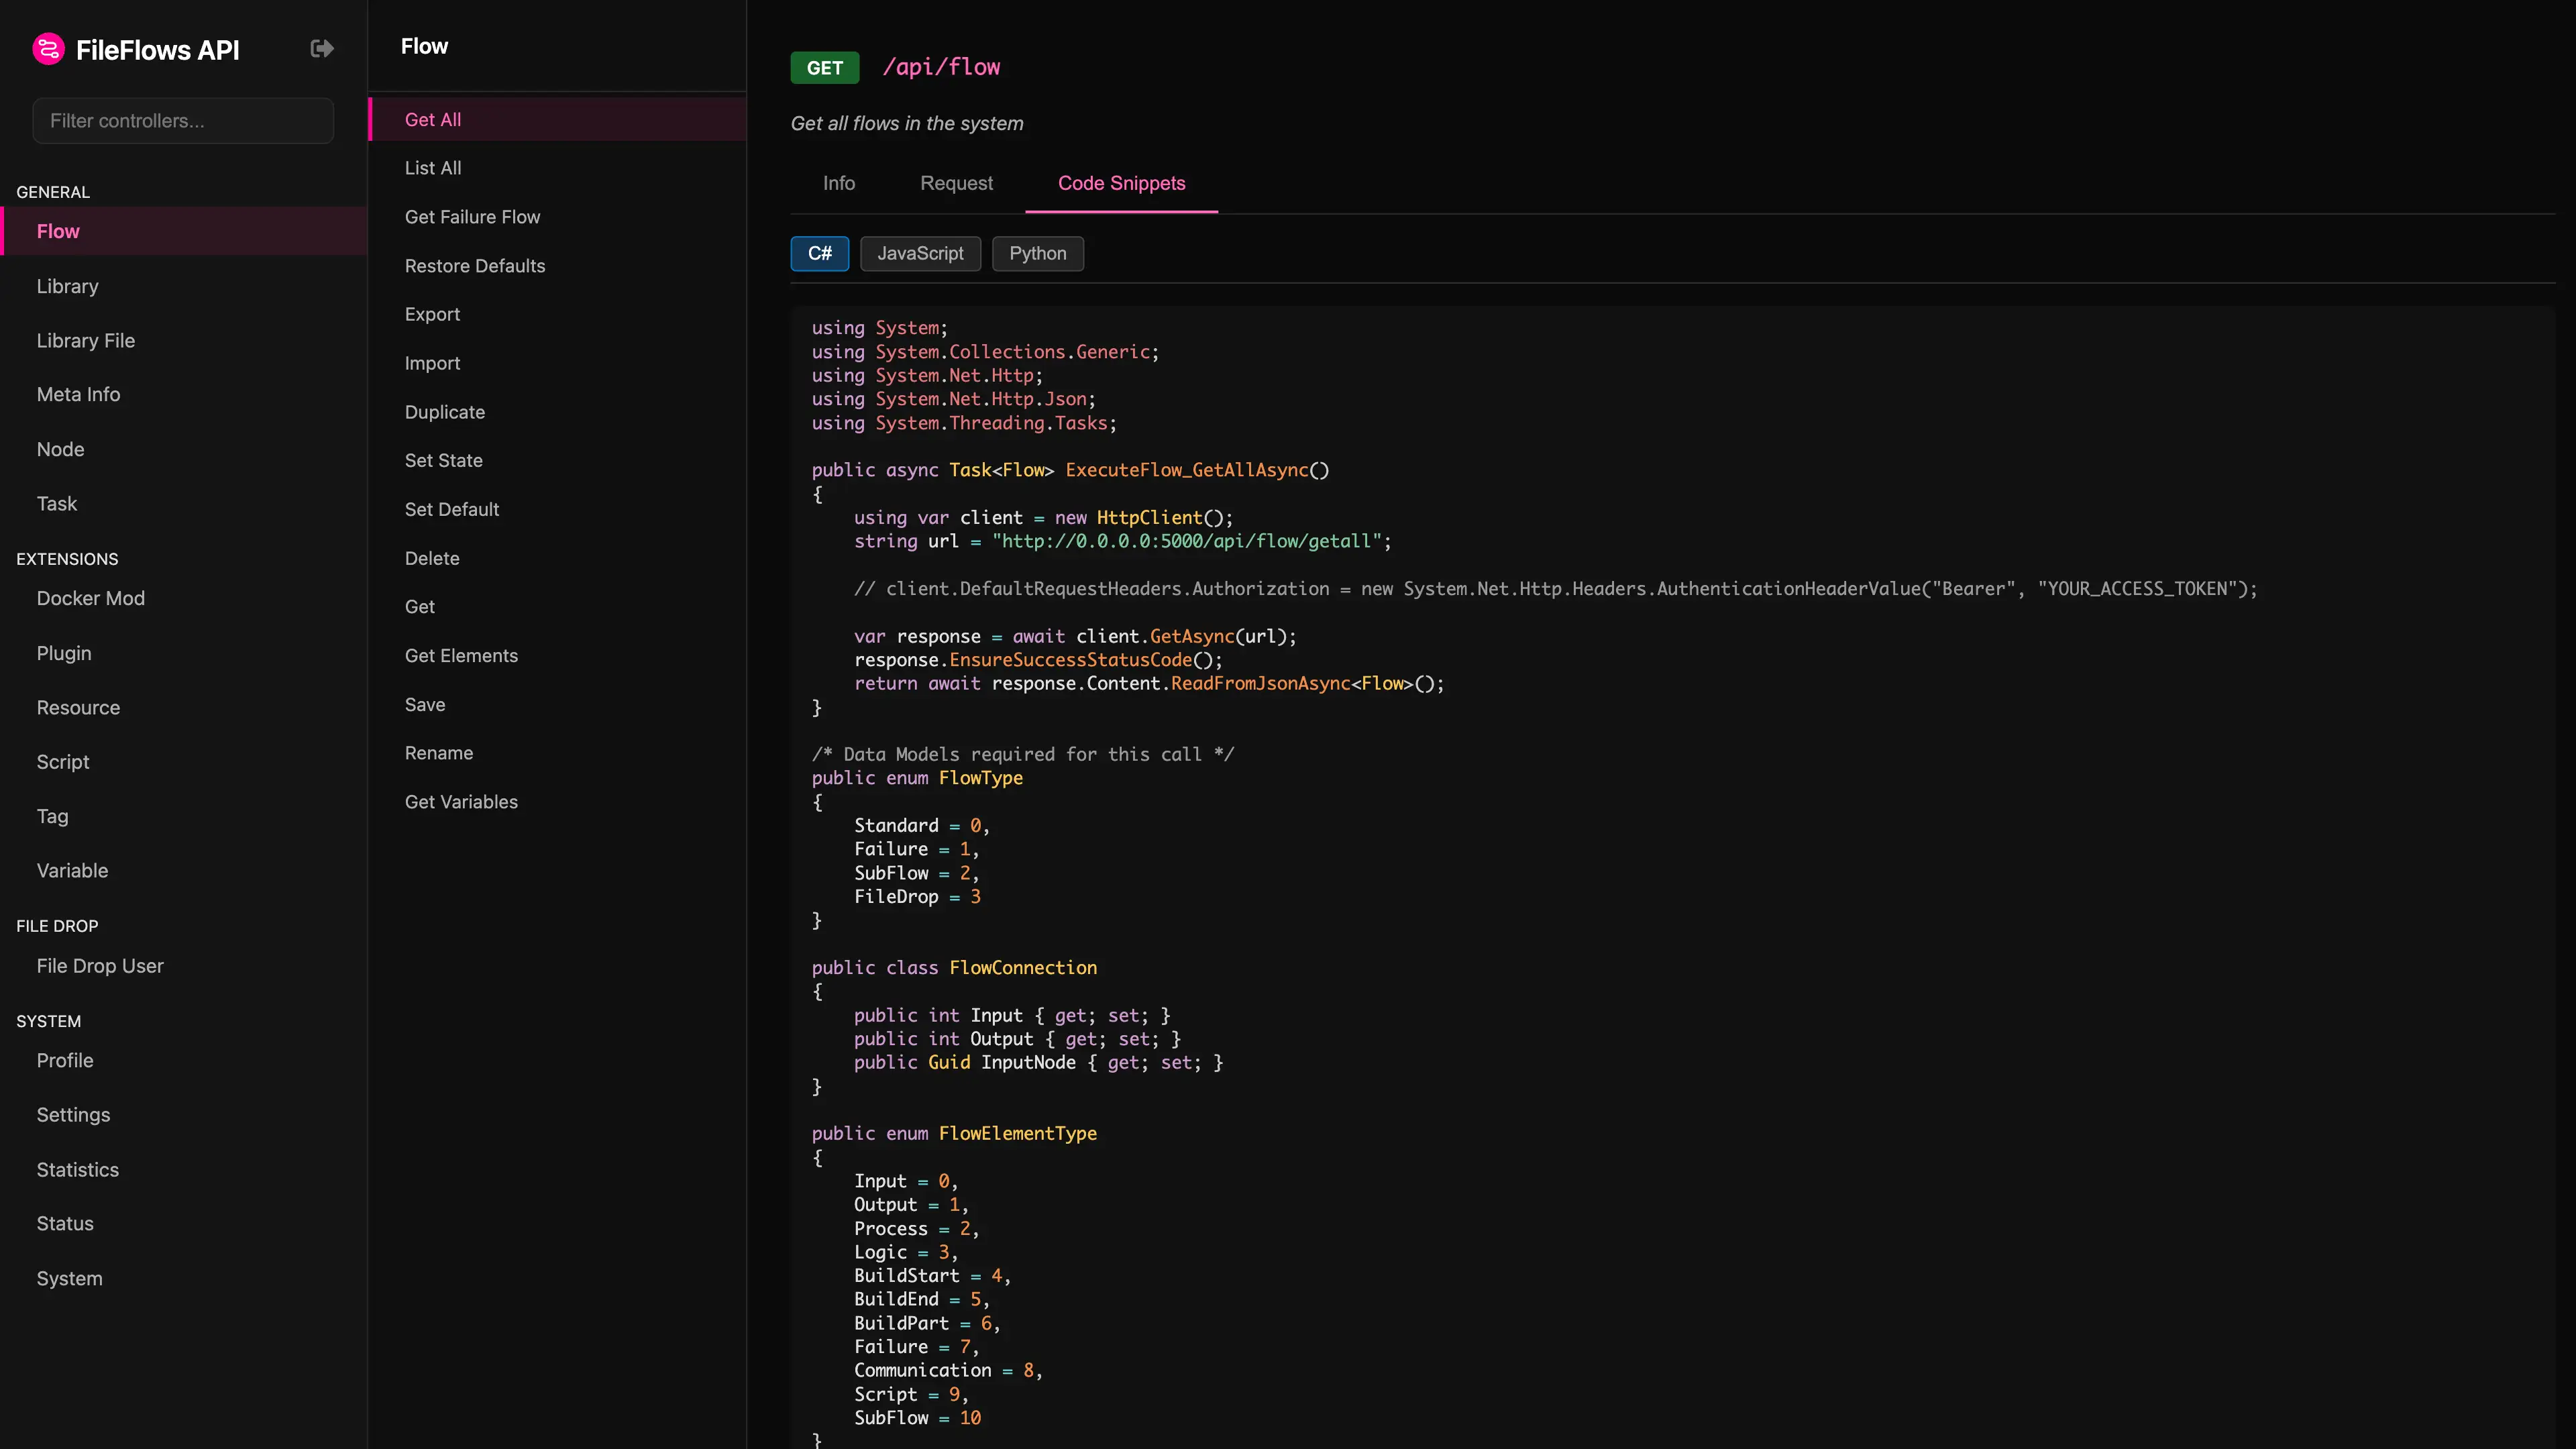
Task: Select the Save endpoint
Action: pyautogui.click(x=557, y=704)
